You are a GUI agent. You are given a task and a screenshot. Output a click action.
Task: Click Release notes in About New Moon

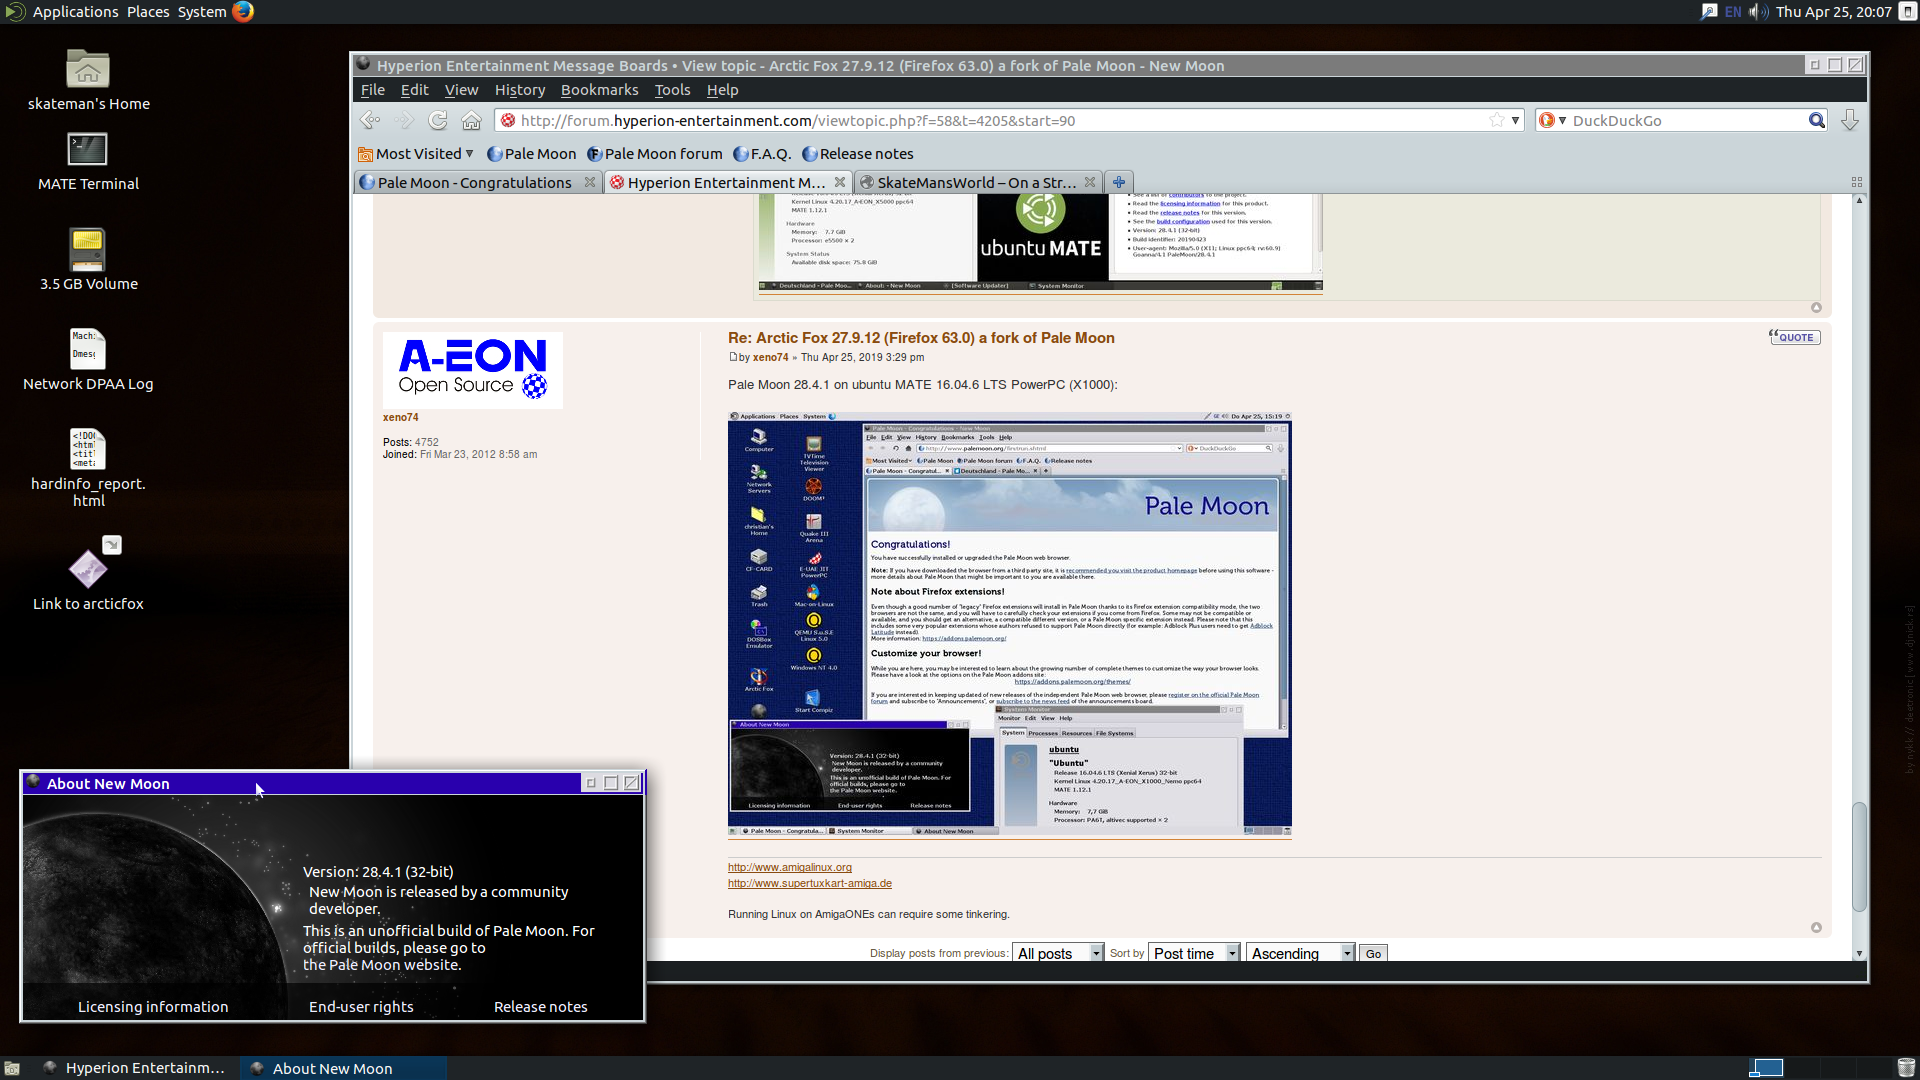541,1007
